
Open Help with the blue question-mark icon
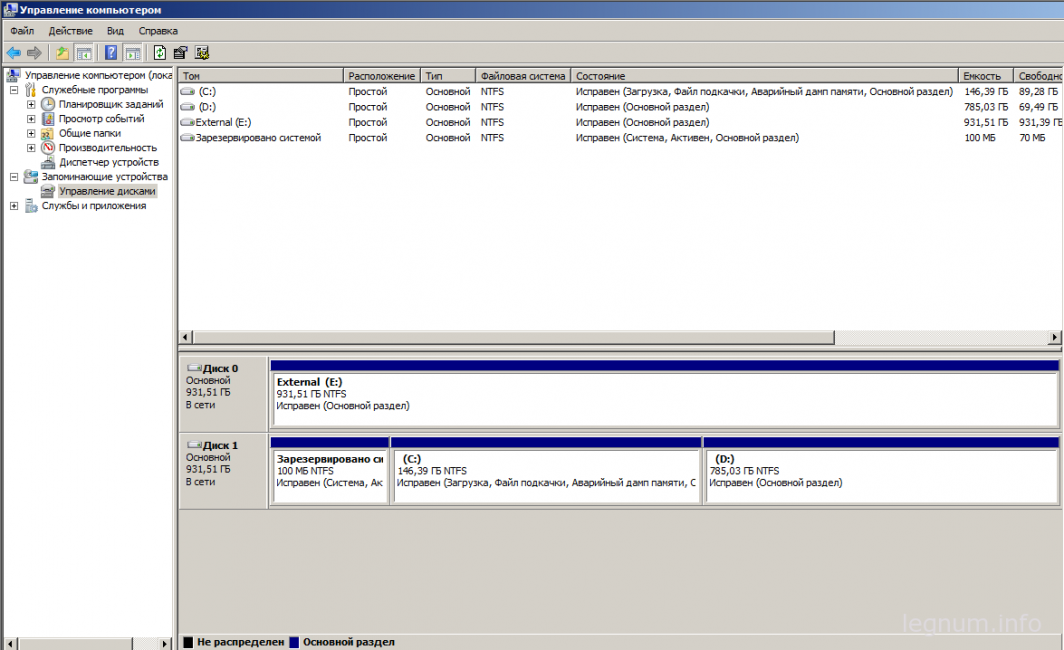tap(111, 53)
